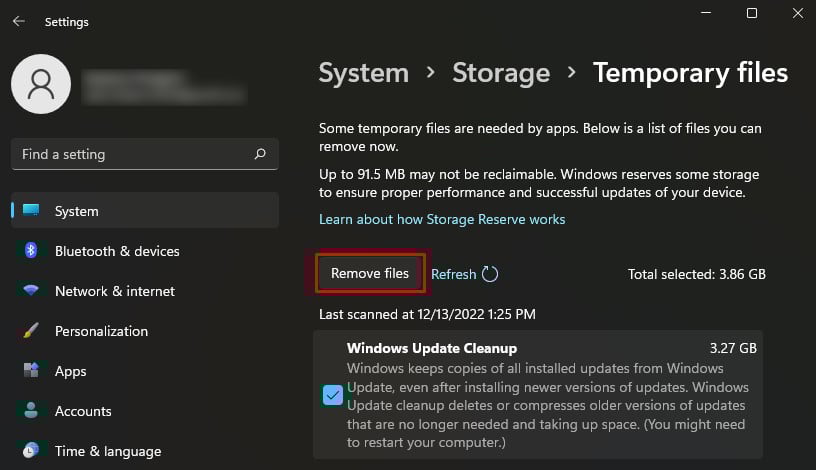Navigate to System in breadcrumb
Viewport: 816px width, 470px height.
tap(363, 73)
